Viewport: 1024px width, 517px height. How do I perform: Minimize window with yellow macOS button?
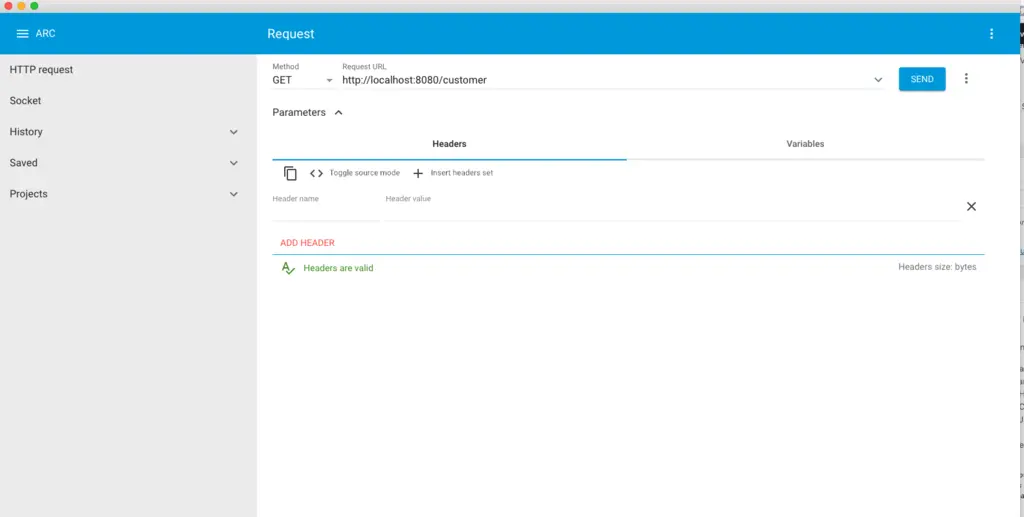(x=22, y=6)
